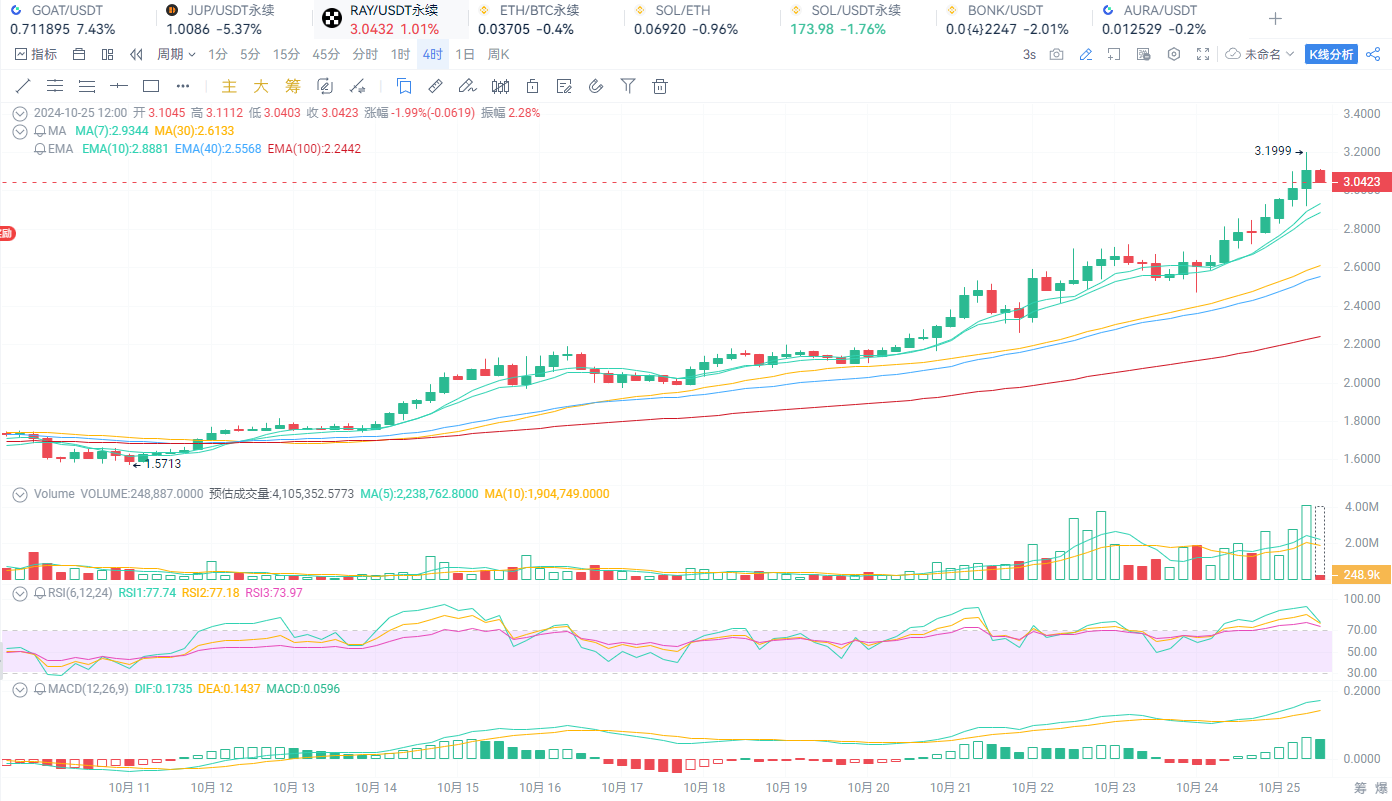The height and width of the screenshot is (801, 1392).
Task: Collapse the MACD panel chevron
Action: pos(19,690)
